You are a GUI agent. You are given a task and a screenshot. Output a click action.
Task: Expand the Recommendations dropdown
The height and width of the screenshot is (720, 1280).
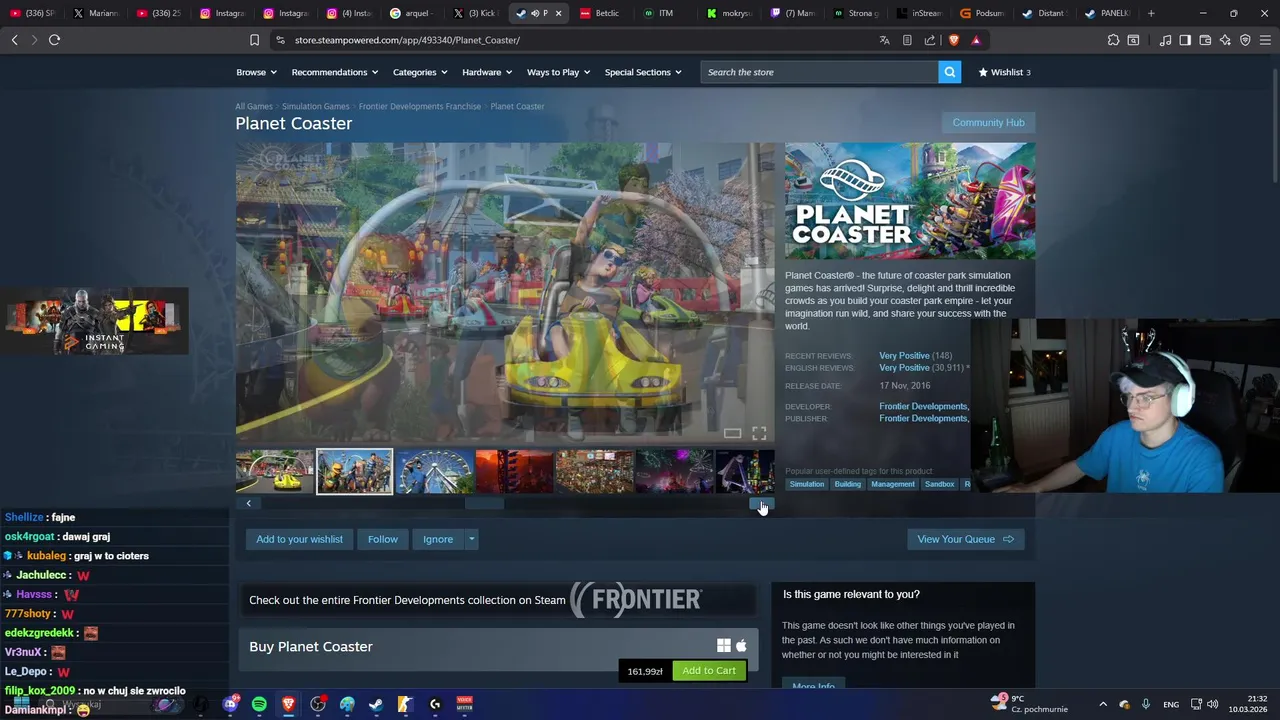(x=334, y=72)
